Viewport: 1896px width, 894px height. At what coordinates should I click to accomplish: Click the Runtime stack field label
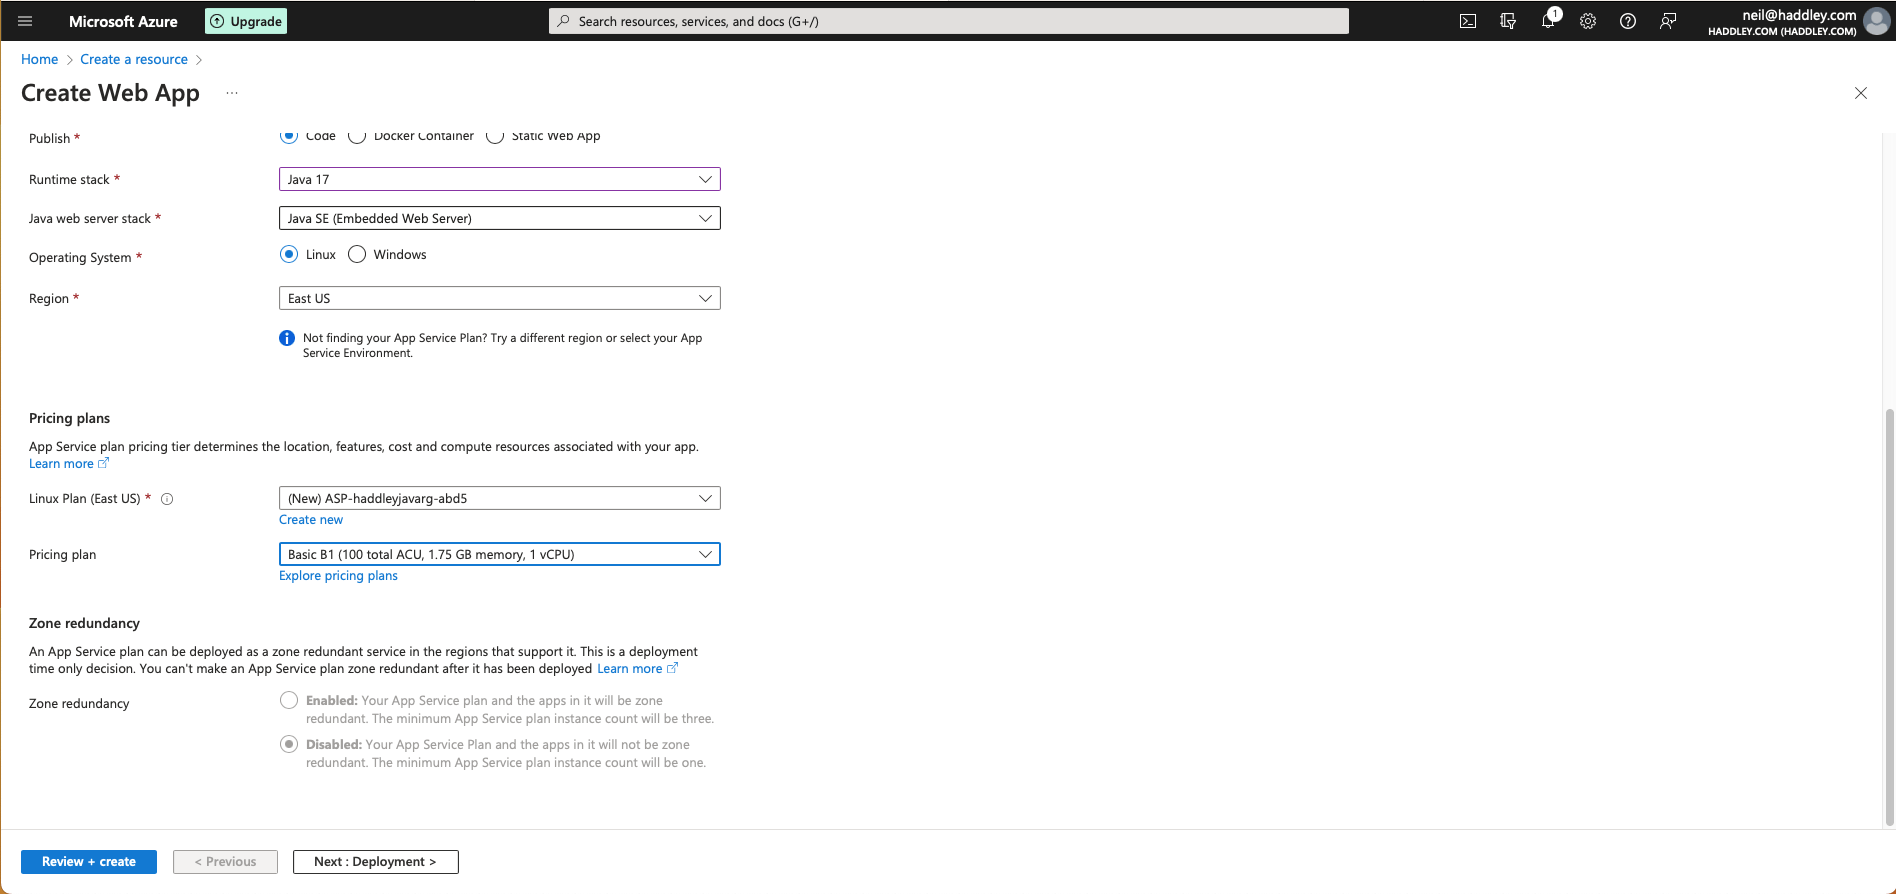tap(69, 180)
